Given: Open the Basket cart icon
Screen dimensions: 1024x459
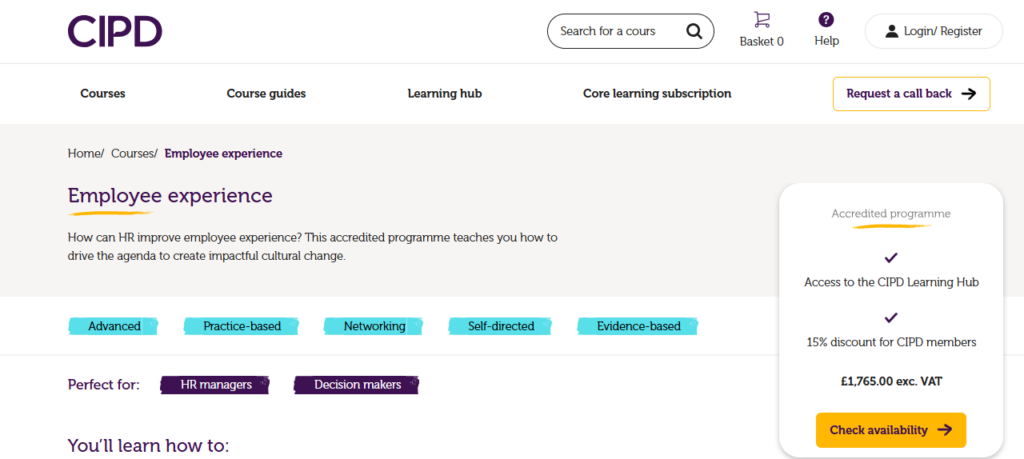Looking at the screenshot, I should click(x=761, y=20).
